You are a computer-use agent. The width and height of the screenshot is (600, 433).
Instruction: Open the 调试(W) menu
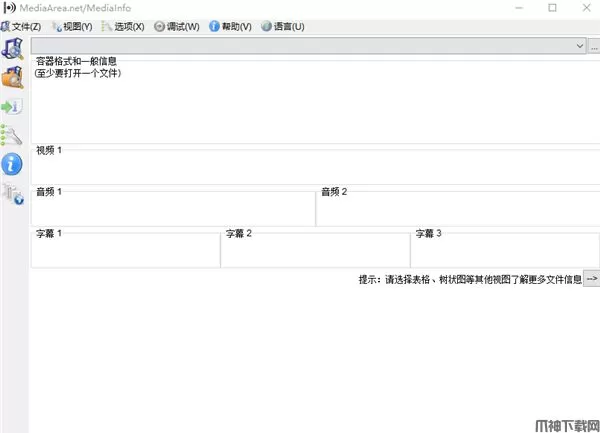click(x=177, y=26)
